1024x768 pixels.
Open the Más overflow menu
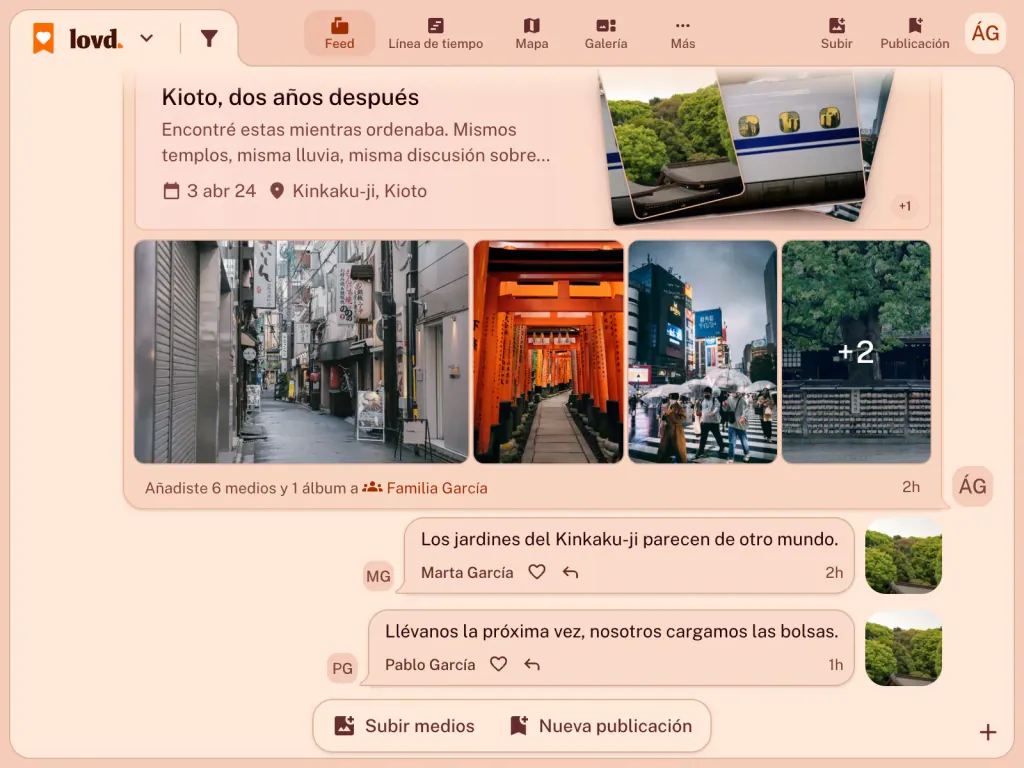[682, 33]
